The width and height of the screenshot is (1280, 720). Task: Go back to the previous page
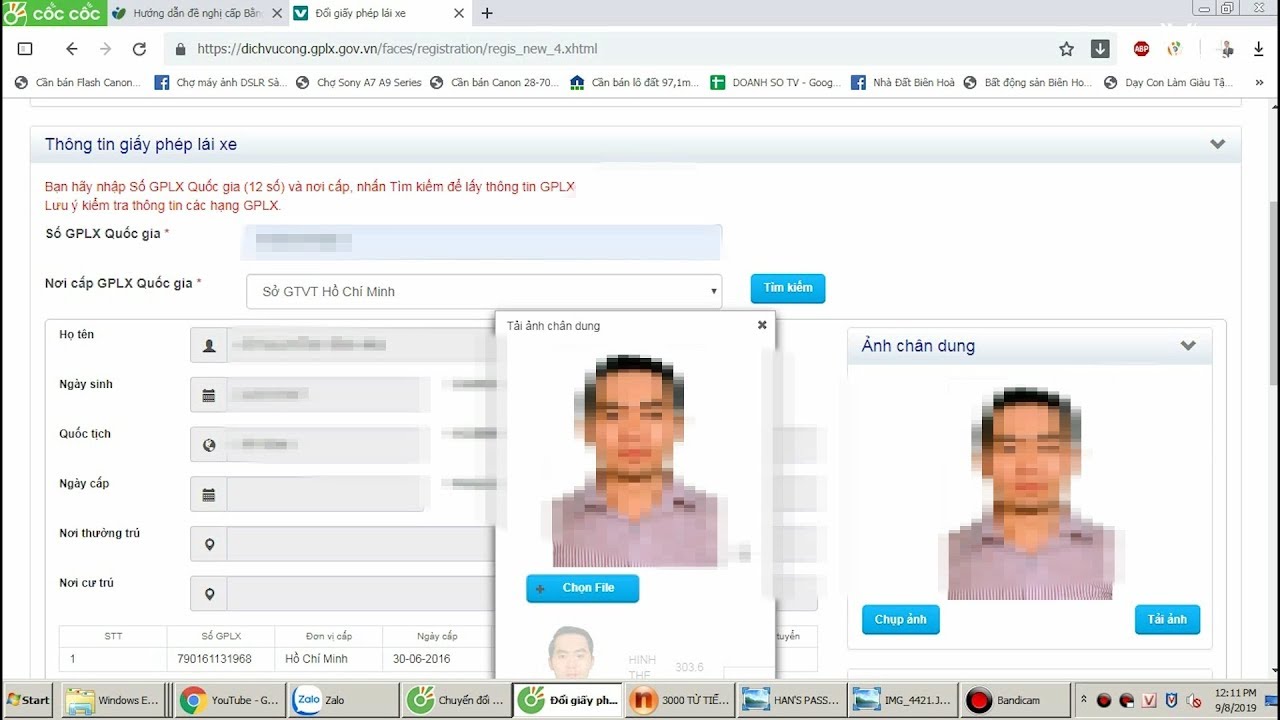[71, 49]
